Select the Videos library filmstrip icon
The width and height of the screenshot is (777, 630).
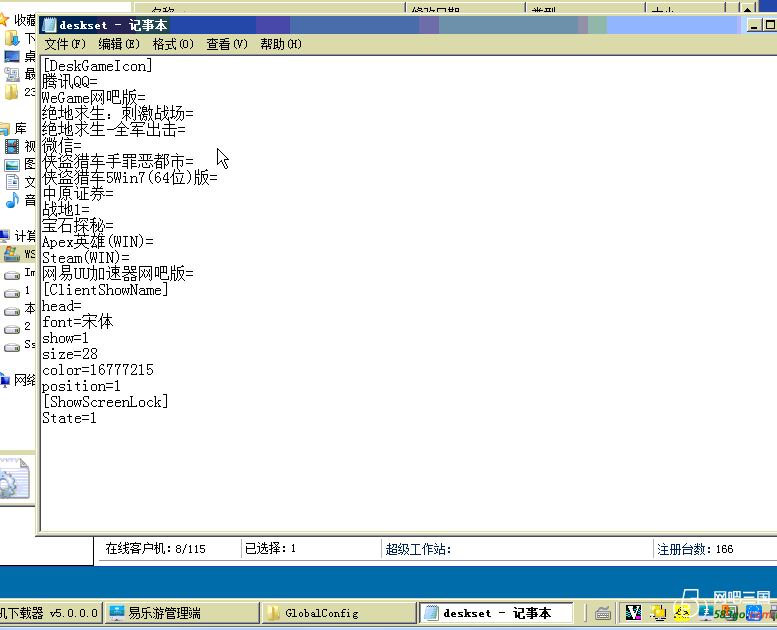12,146
